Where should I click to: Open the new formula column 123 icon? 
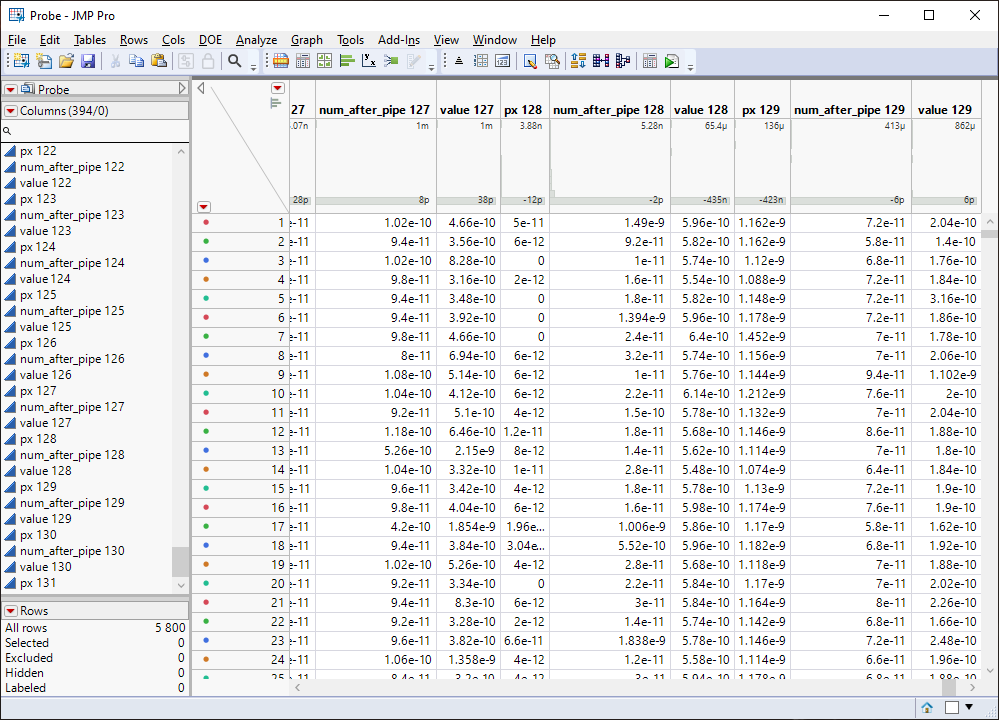[503, 61]
